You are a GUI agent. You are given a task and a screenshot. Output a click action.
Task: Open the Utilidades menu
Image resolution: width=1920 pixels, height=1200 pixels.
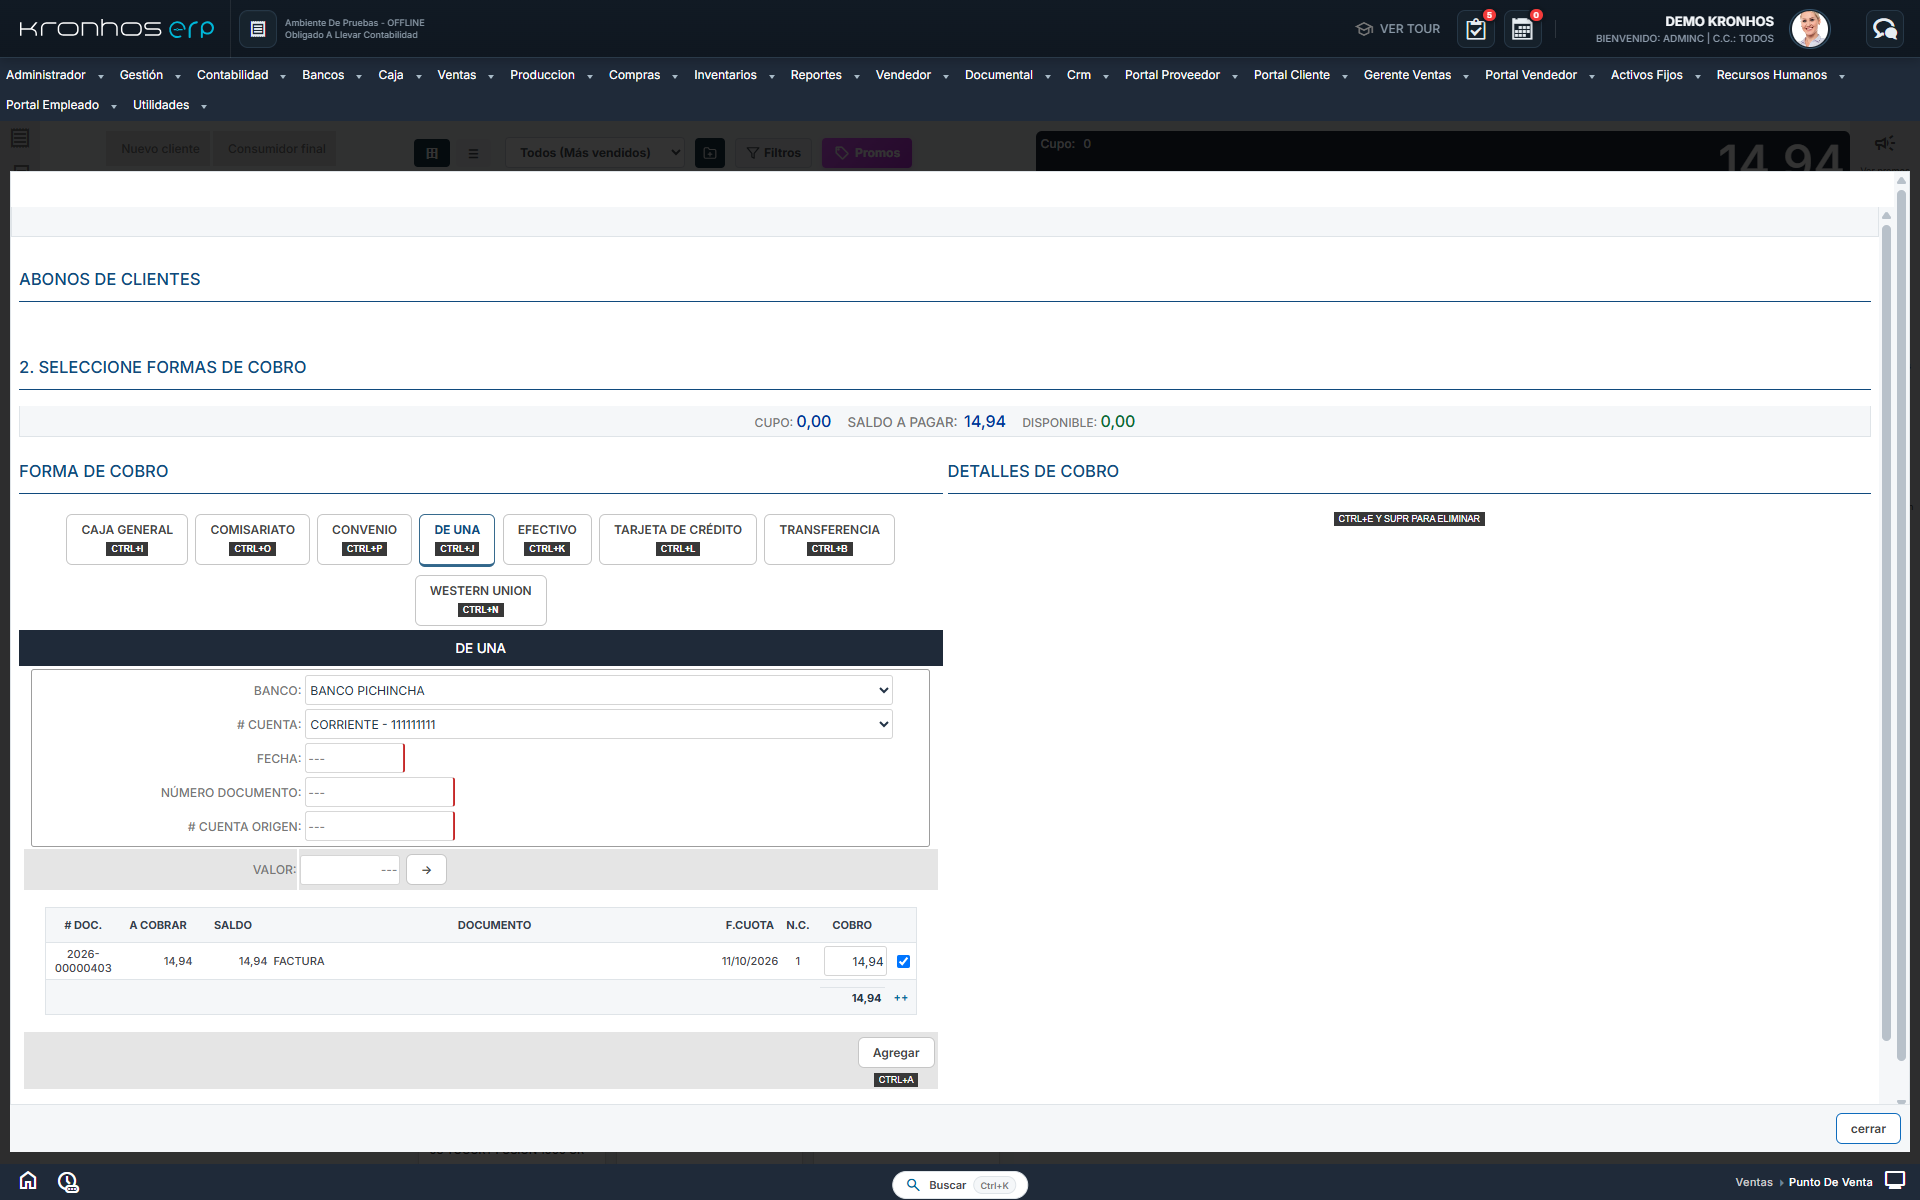pos(169,105)
